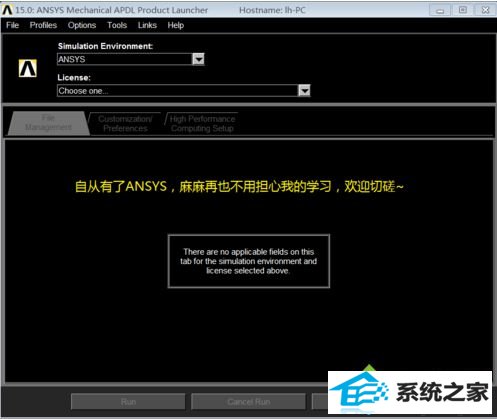The width and height of the screenshot is (497, 419).
Task: Click the yellow ANSYS logo icon
Action: (28, 68)
